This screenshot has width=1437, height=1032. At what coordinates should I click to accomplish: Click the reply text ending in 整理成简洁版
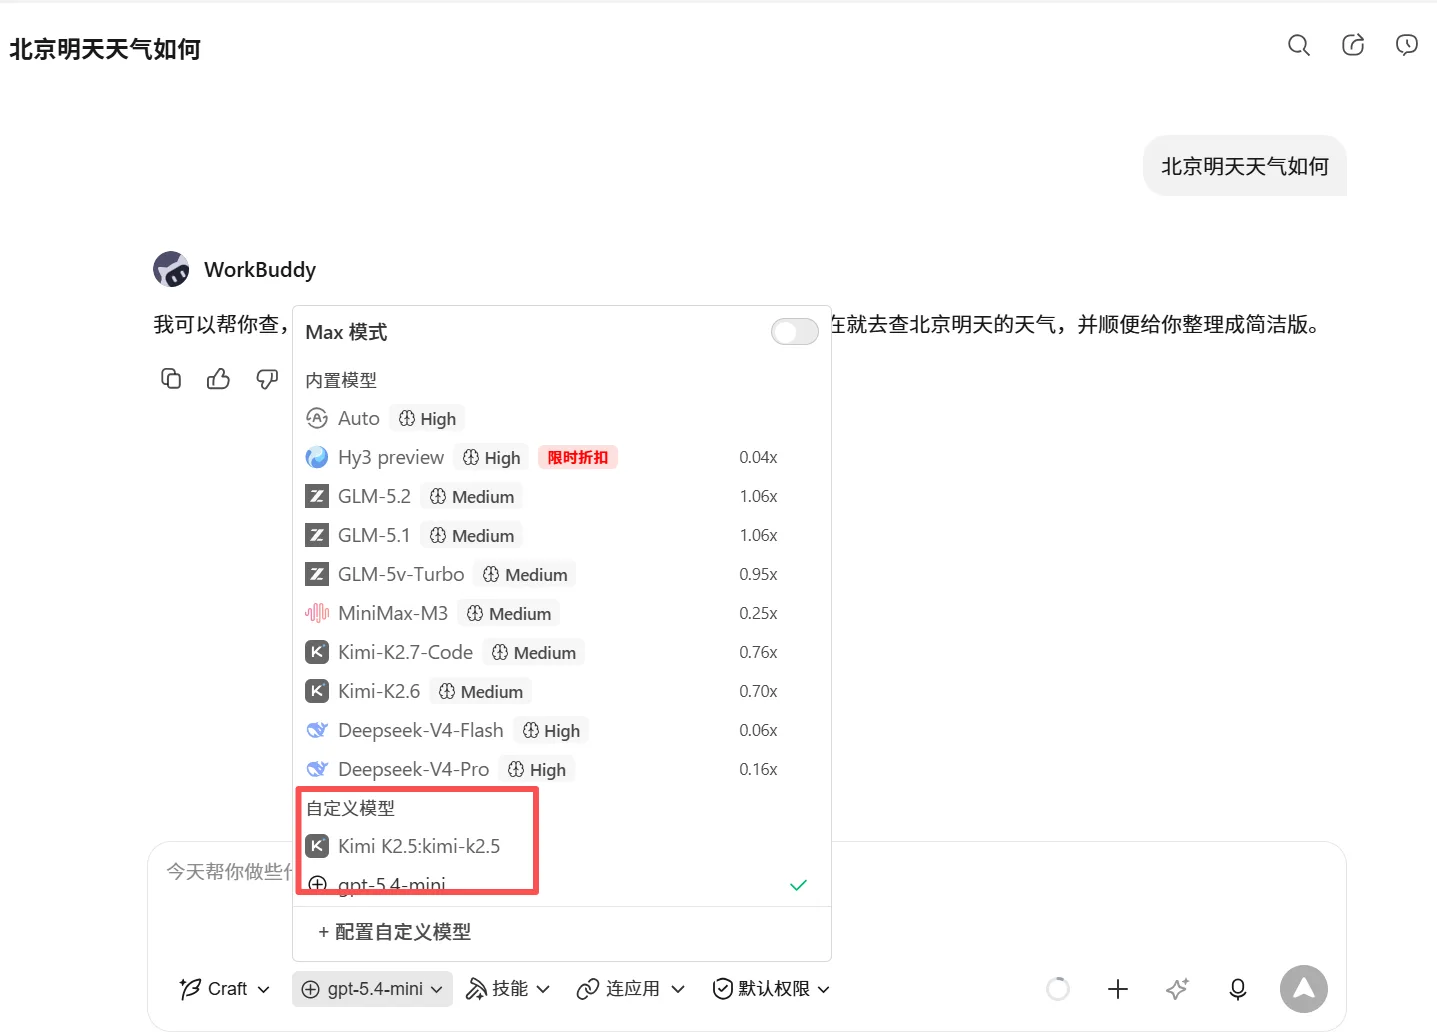(x=1075, y=324)
